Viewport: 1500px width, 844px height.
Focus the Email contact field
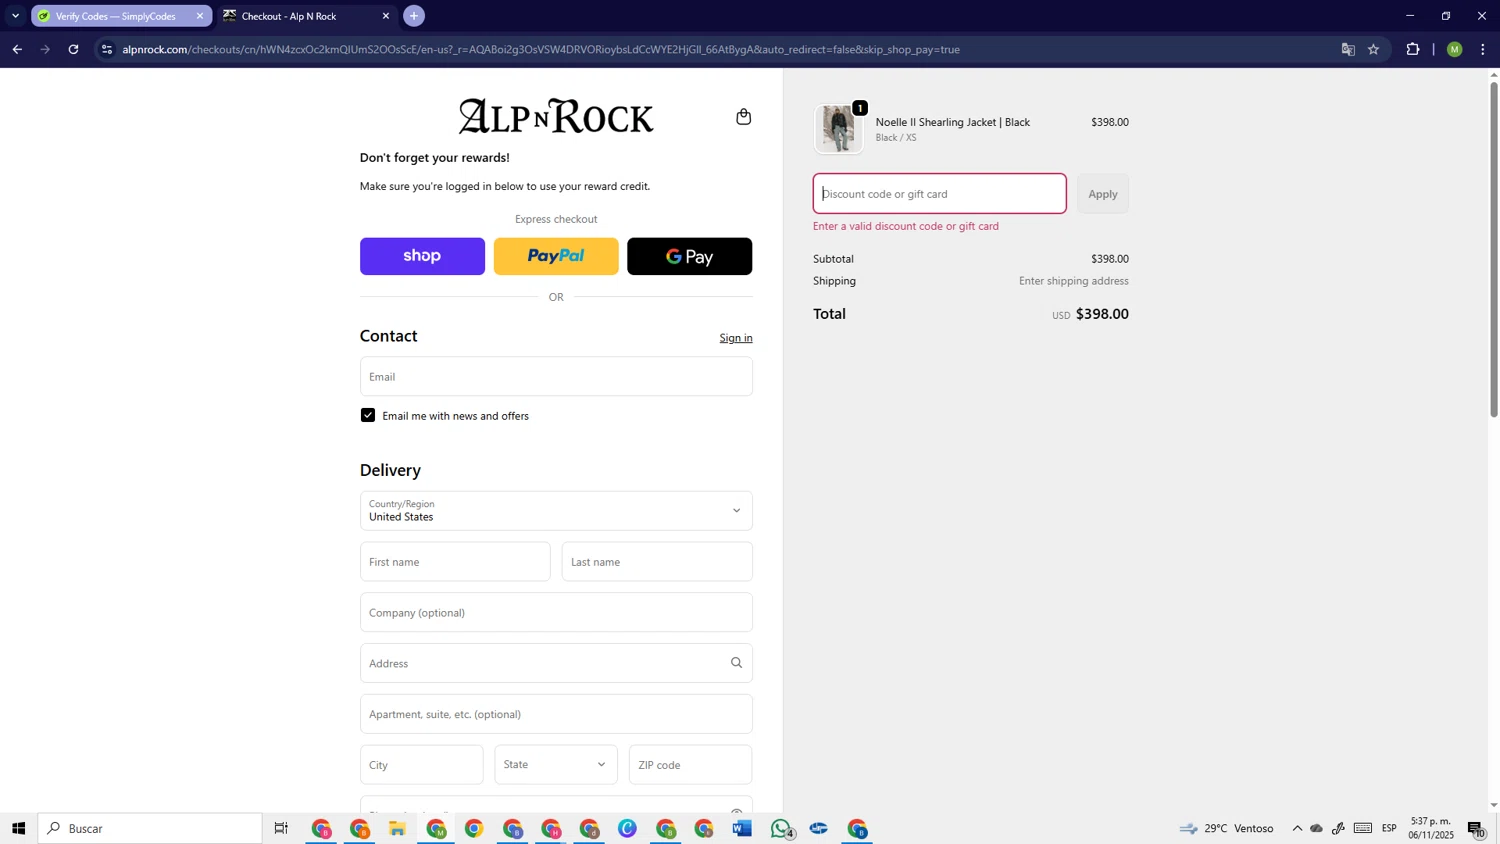556,376
